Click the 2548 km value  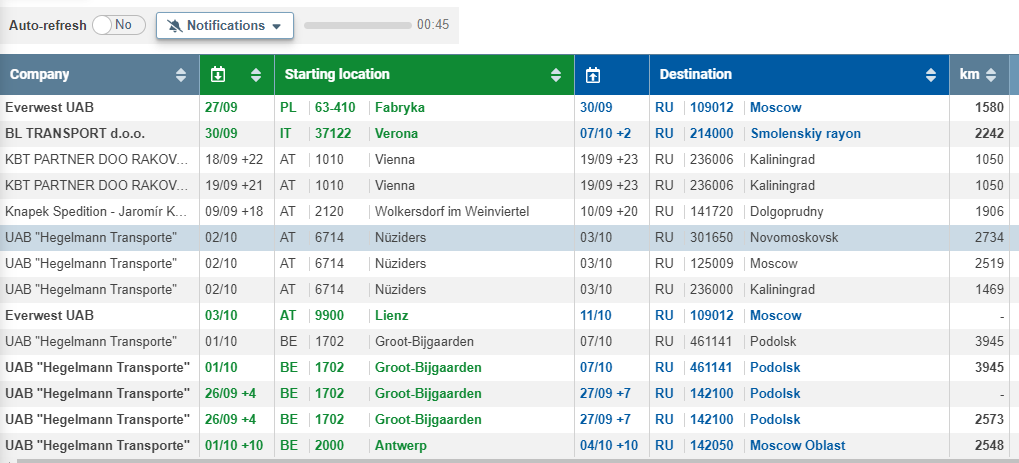click(989, 445)
